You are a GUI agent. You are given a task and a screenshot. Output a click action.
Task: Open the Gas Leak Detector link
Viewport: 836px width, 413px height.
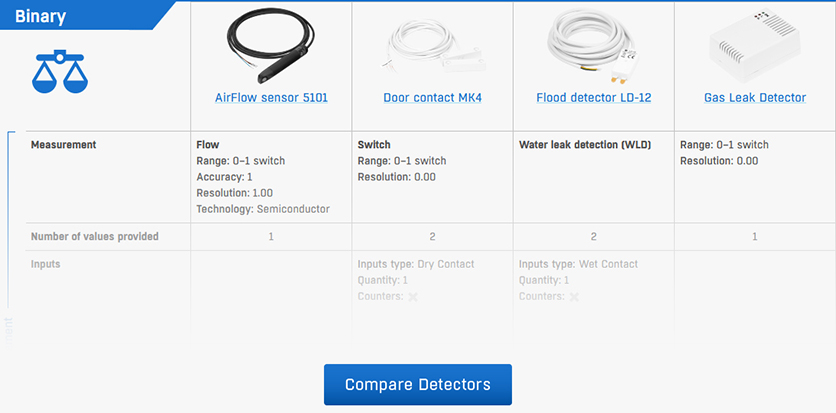coord(754,98)
